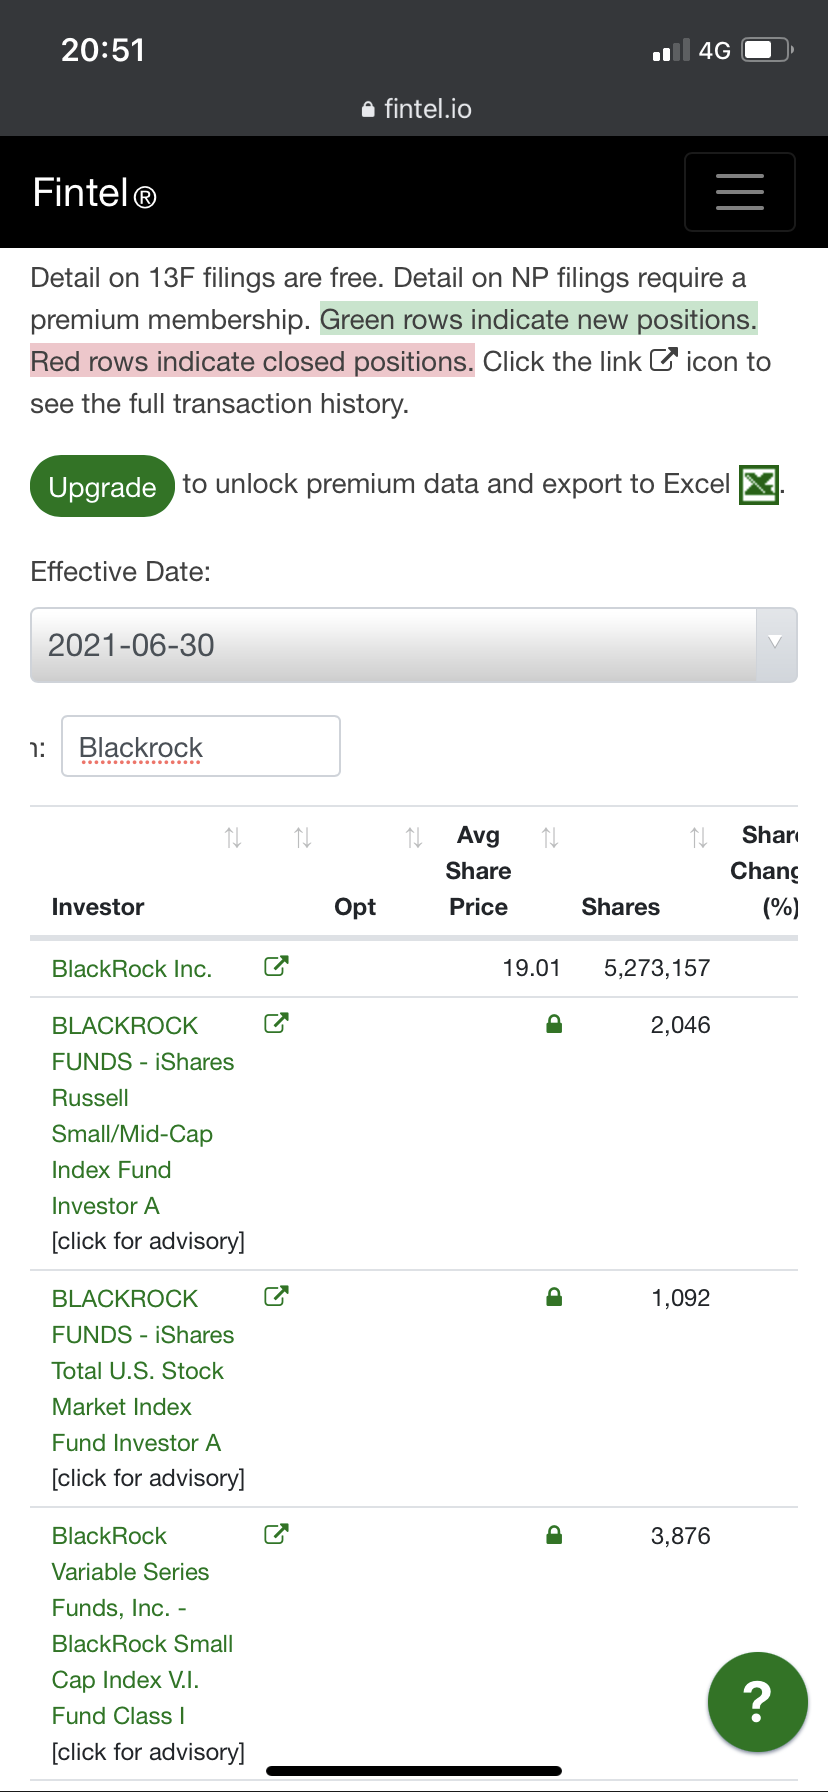
Task: Open the hamburger navigation menu
Action: point(739,192)
